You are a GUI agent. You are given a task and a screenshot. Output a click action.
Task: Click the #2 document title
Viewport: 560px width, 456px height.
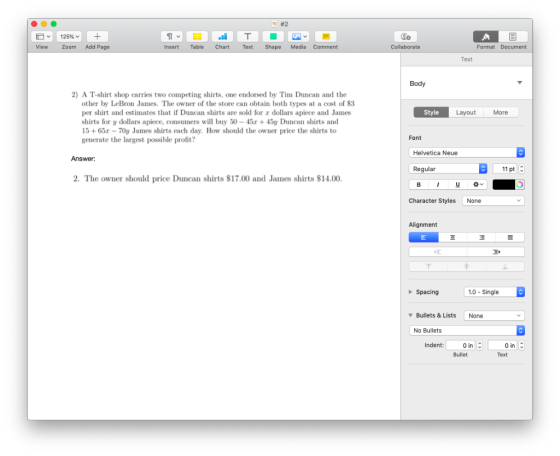coord(284,24)
